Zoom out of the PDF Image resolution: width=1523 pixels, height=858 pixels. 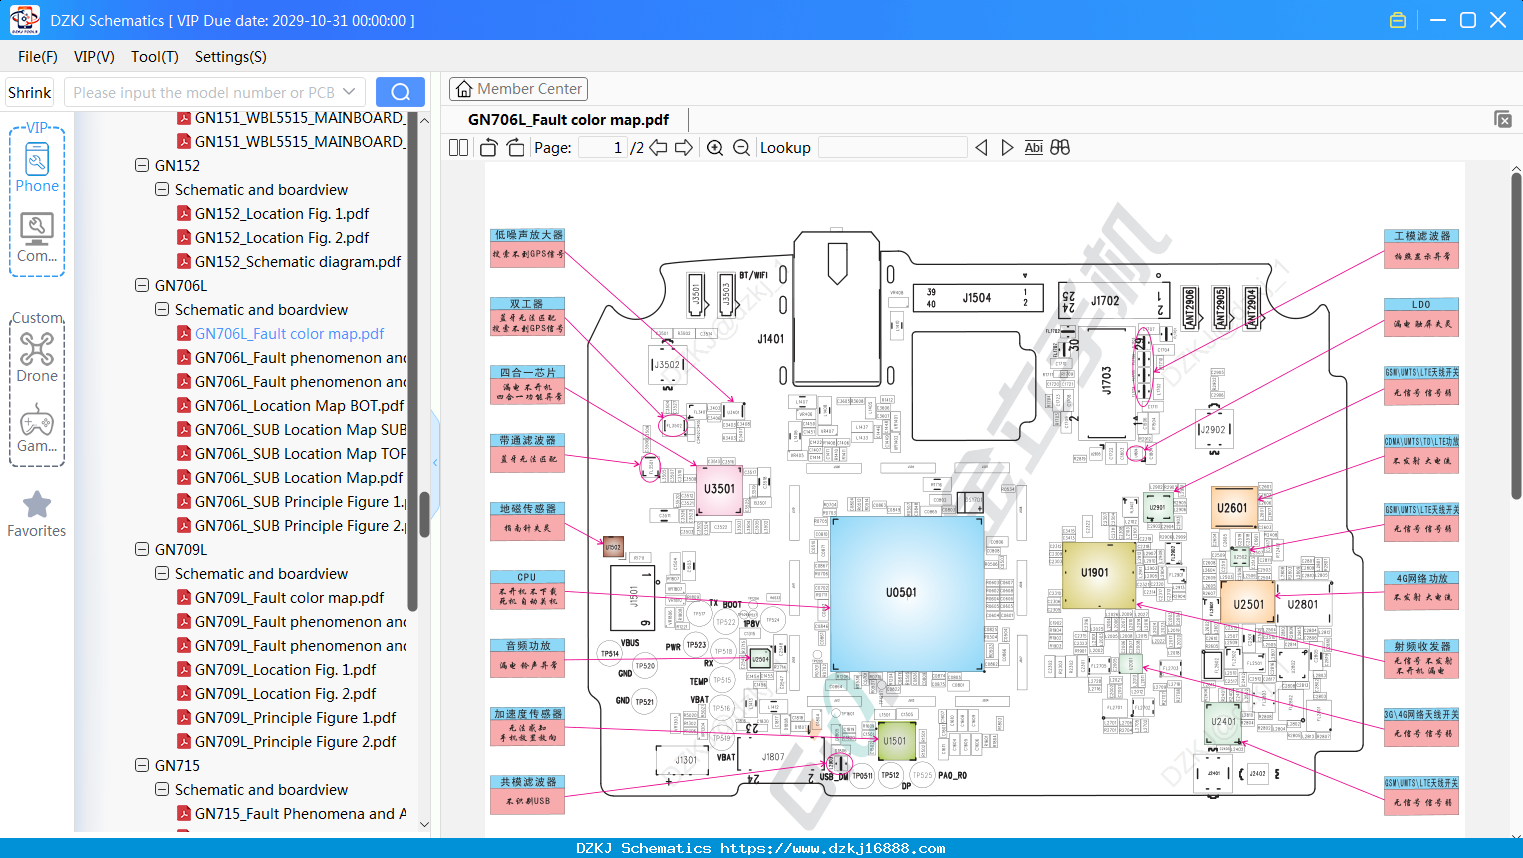[741, 148]
